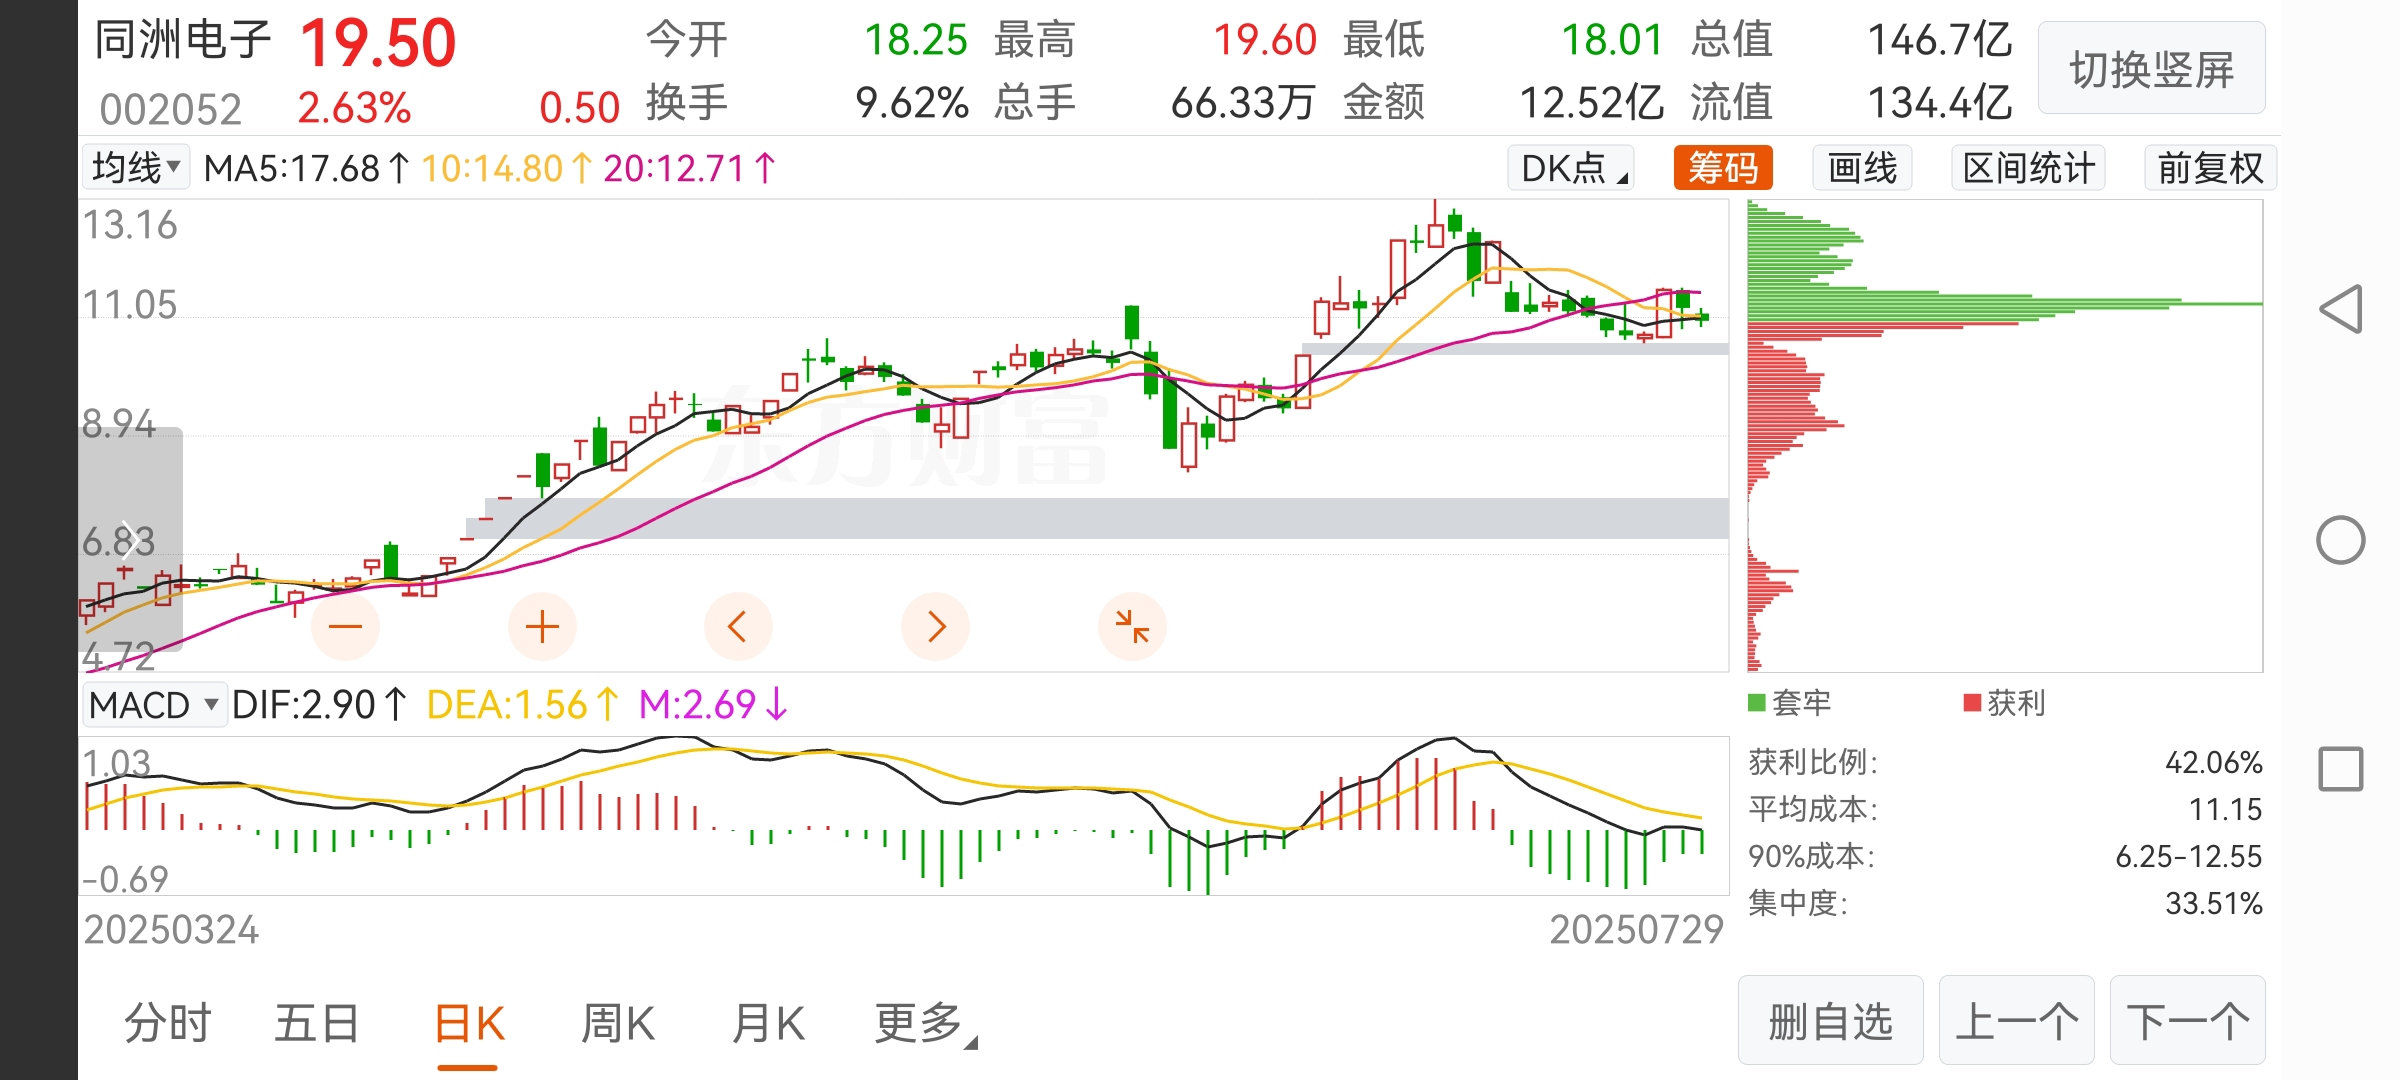
Task: Open the 更多 more periods menu
Action: tap(925, 1024)
